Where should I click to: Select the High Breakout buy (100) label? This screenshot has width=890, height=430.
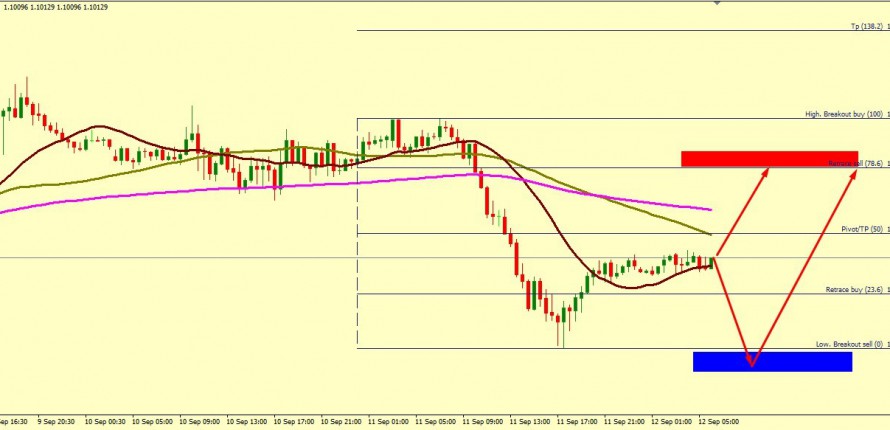click(x=844, y=114)
